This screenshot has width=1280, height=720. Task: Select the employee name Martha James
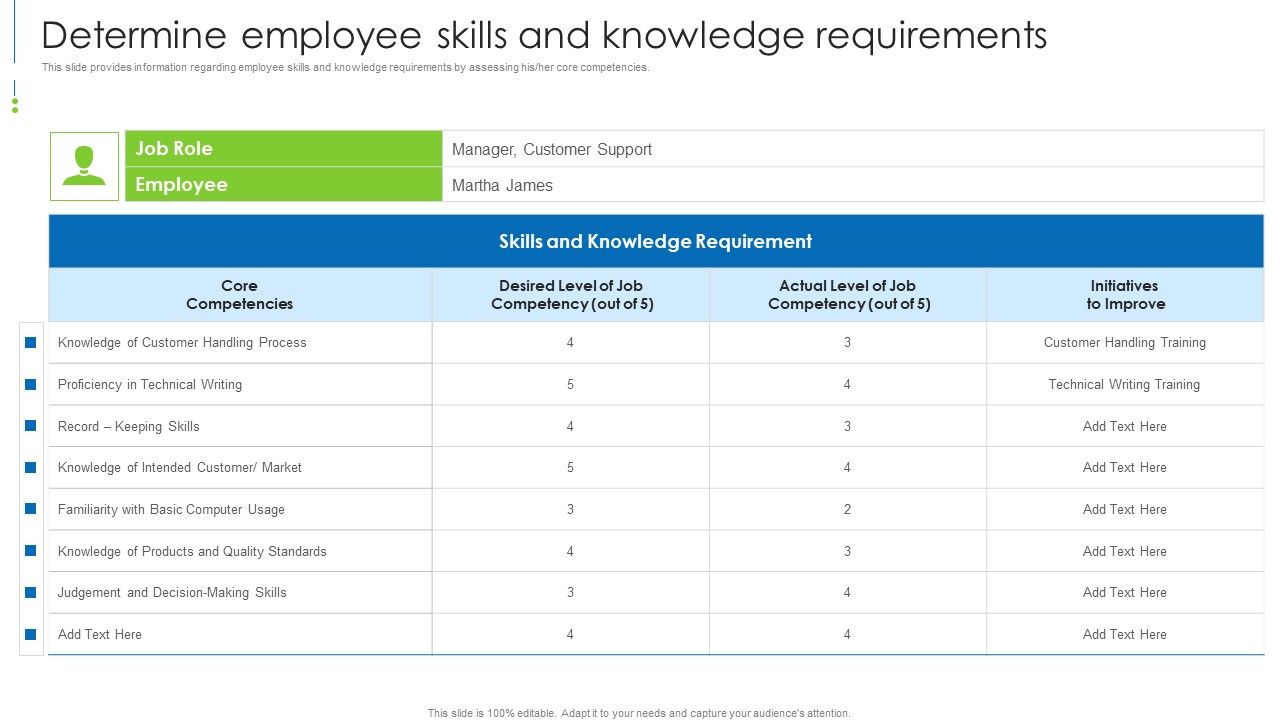tap(502, 185)
